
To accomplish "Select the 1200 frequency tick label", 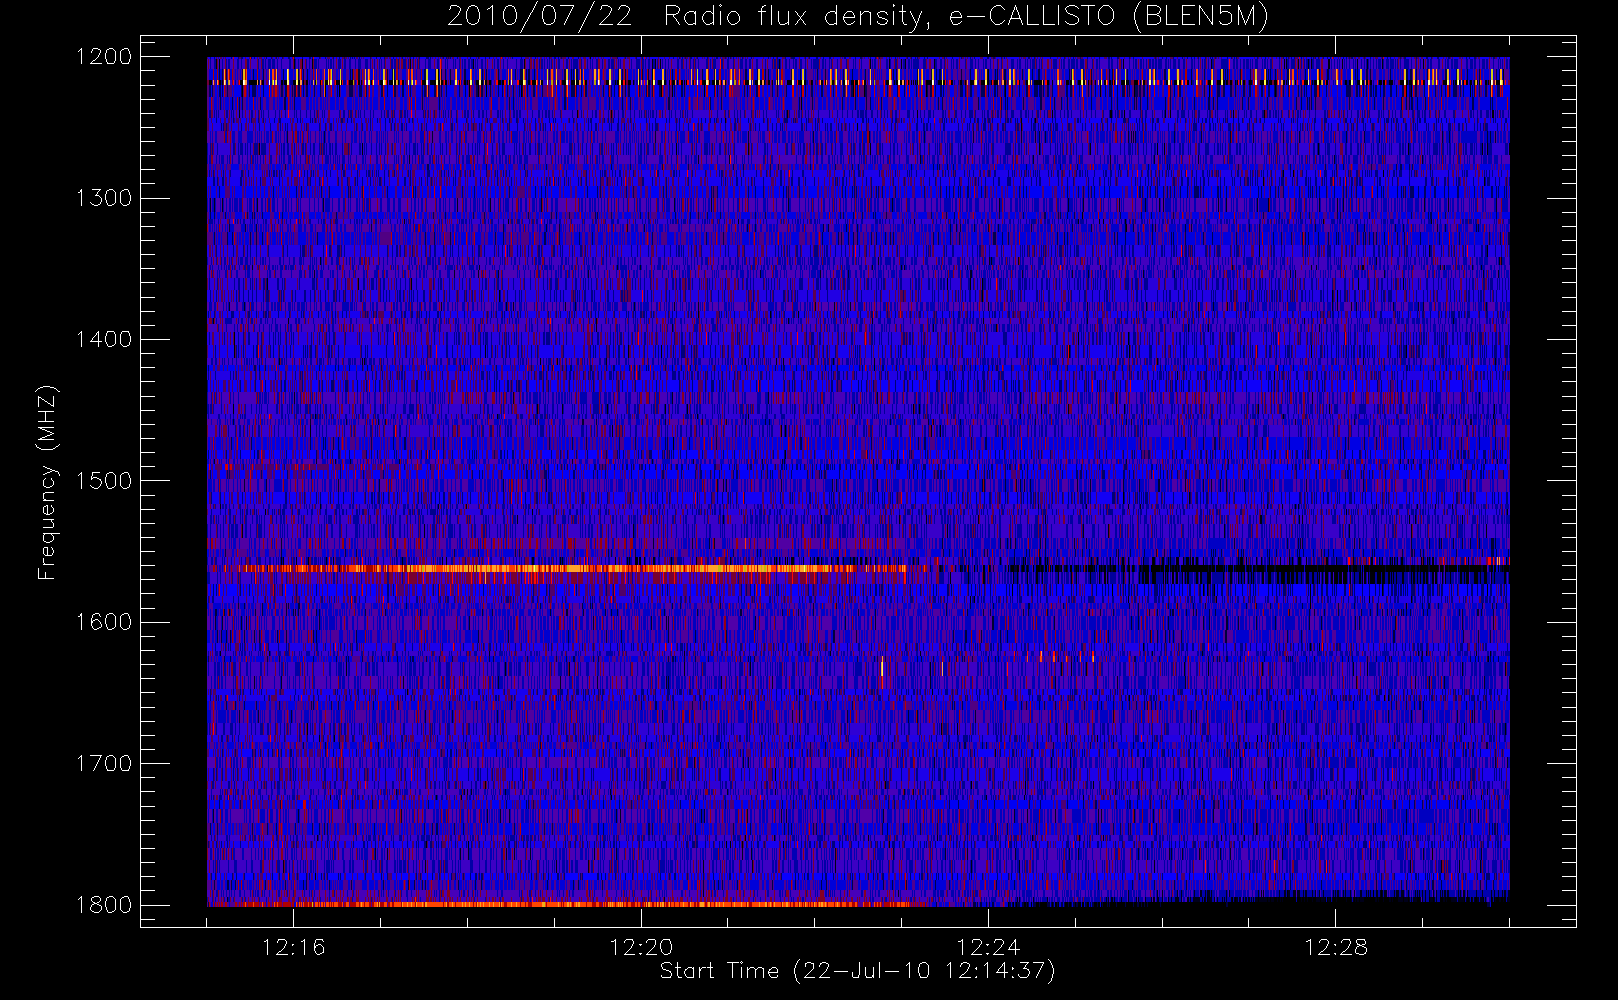I will click(x=104, y=57).
